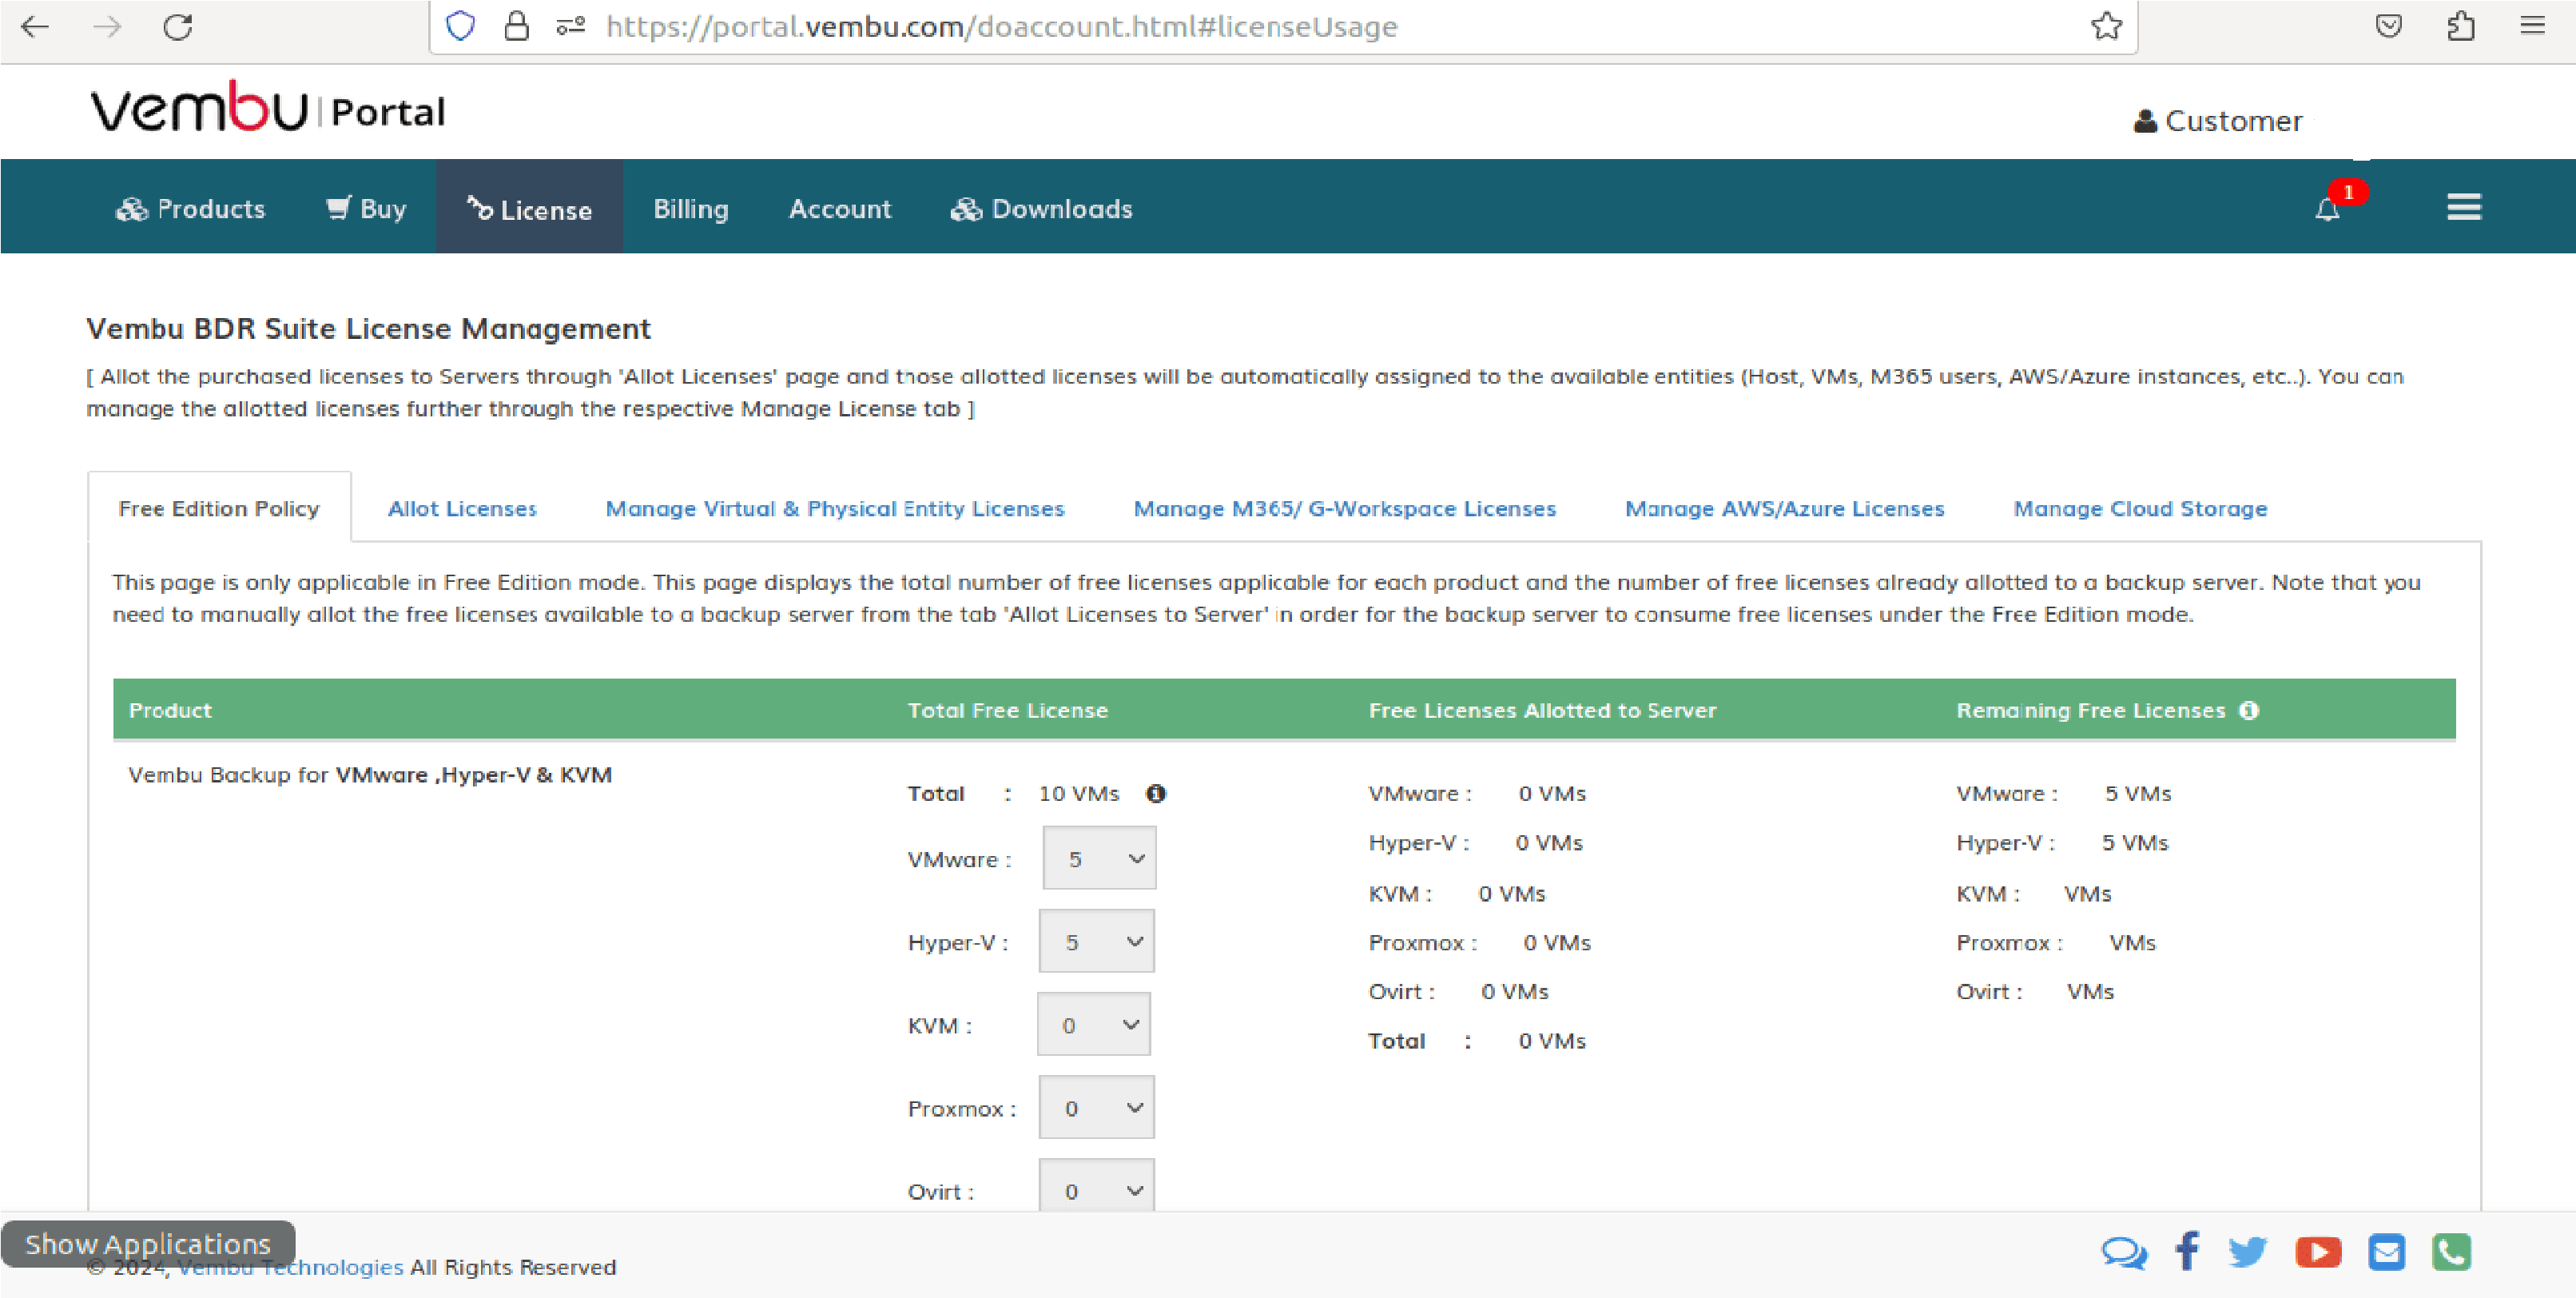Open browser extensions puzzle icon
Image resolution: width=2576 pixels, height=1298 pixels.
[2461, 26]
